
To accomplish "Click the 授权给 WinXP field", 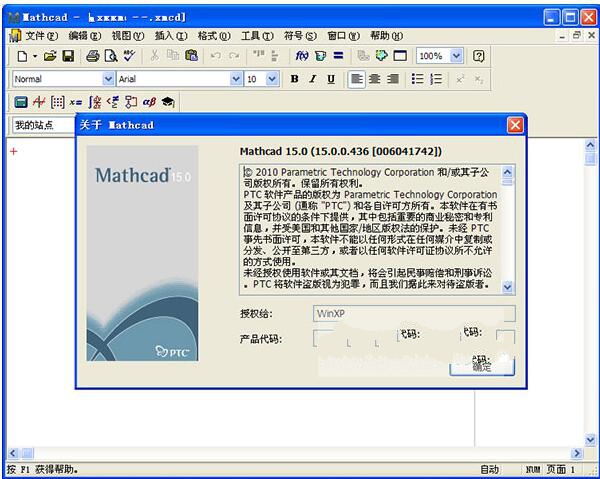I will coord(414,314).
